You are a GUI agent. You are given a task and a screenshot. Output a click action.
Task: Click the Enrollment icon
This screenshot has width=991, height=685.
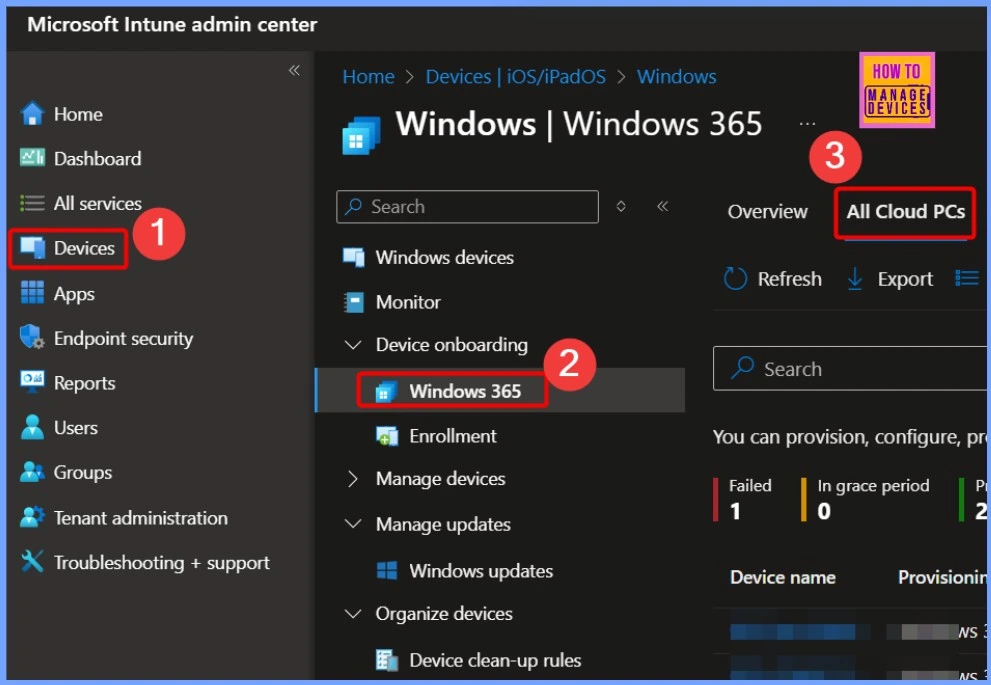pyautogui.click(x=387, y=436)
